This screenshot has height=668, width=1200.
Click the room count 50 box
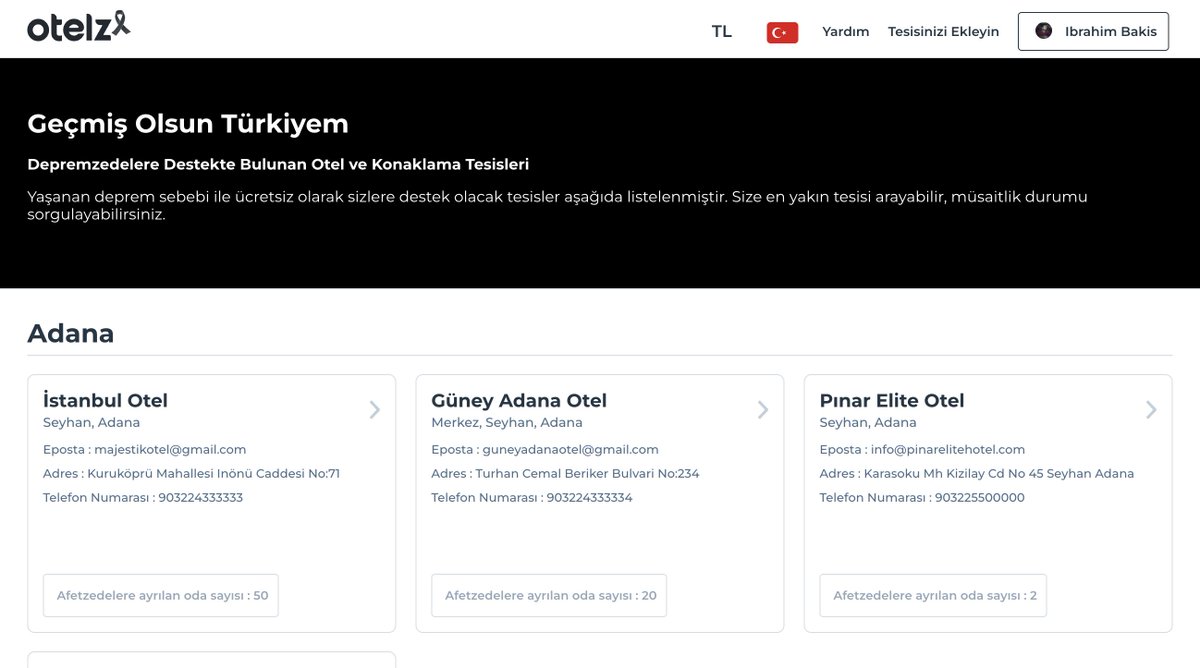pos(161,595)
